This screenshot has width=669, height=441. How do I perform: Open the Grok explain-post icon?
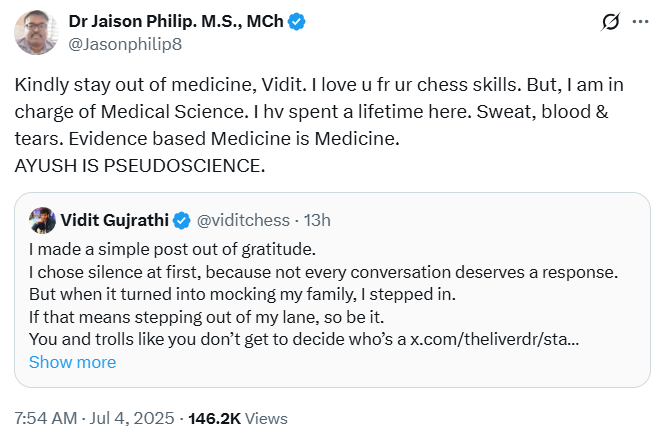tap(606, 23)
